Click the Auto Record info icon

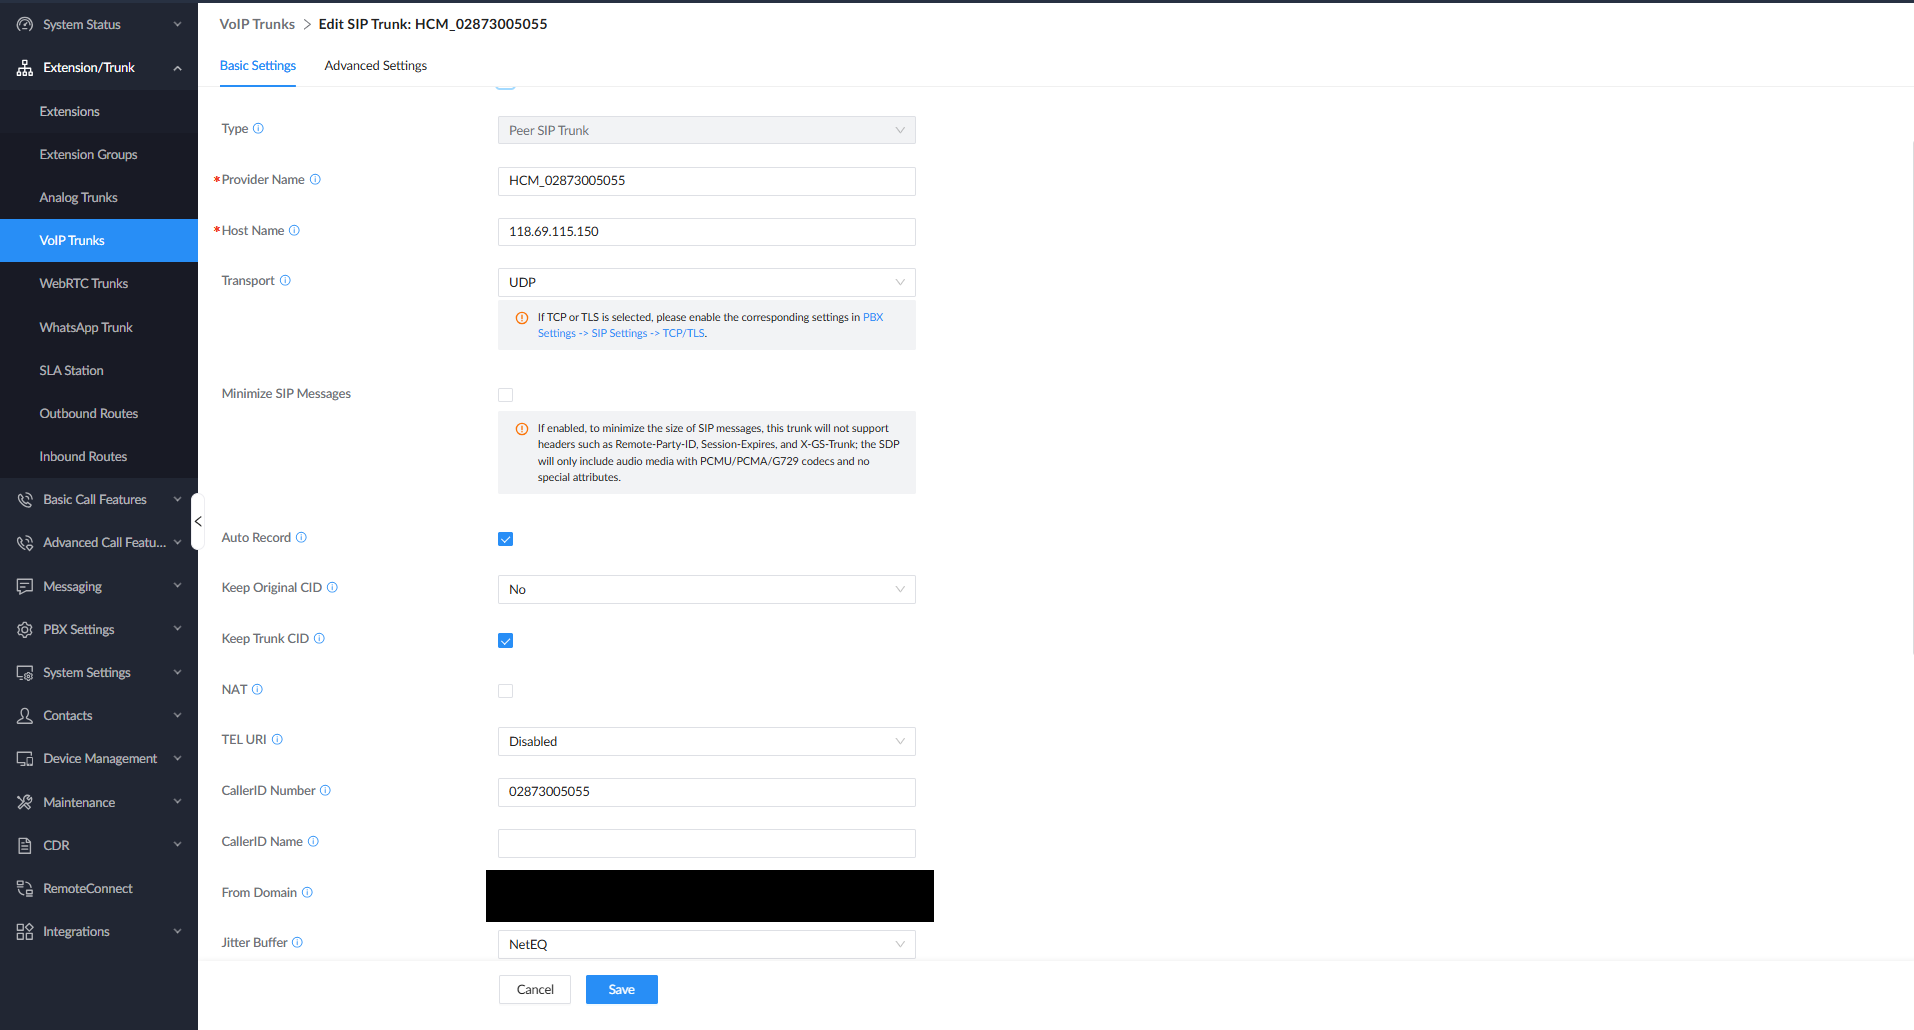coord(301,537)
